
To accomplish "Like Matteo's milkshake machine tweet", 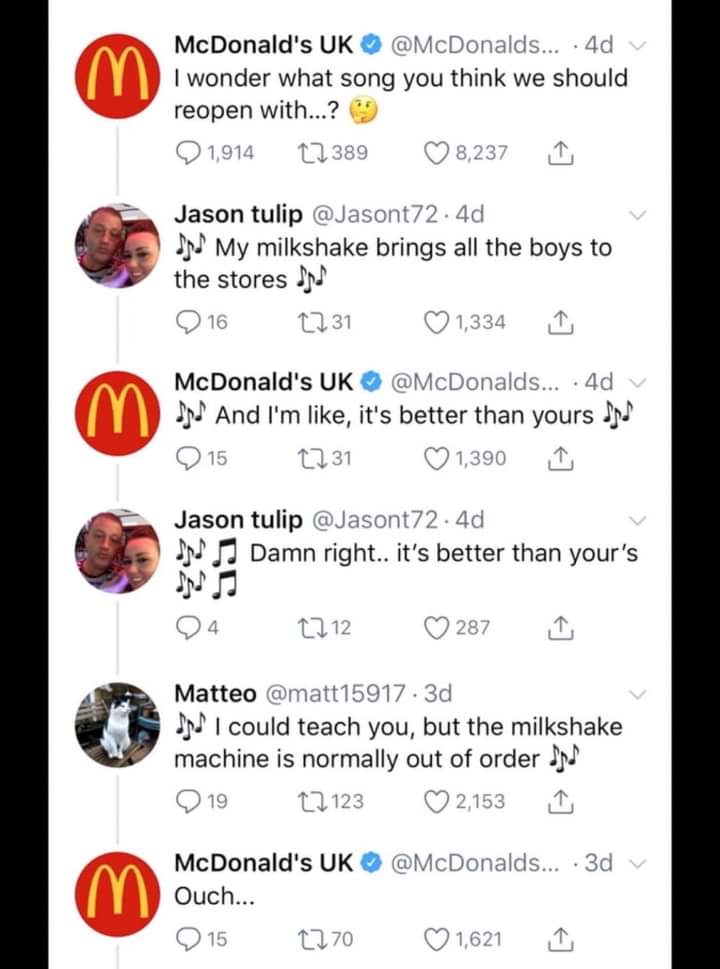I will [x=437, y=801].
